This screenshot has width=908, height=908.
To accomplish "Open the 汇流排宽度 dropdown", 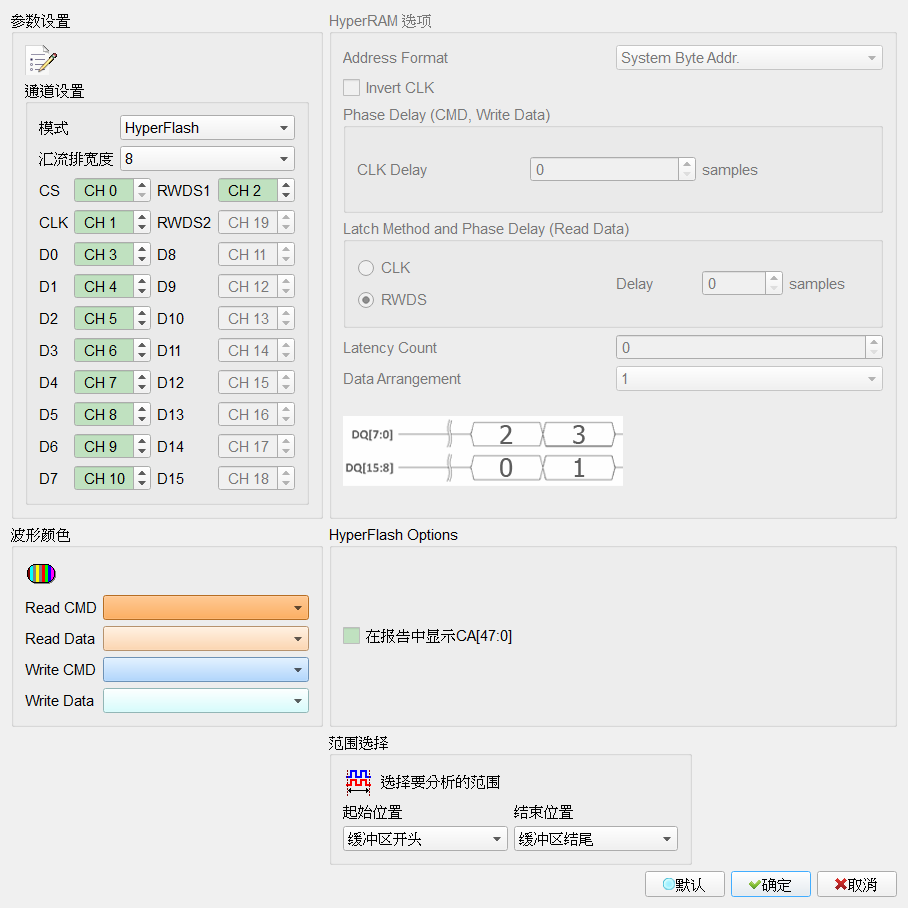I will (207, 159).
